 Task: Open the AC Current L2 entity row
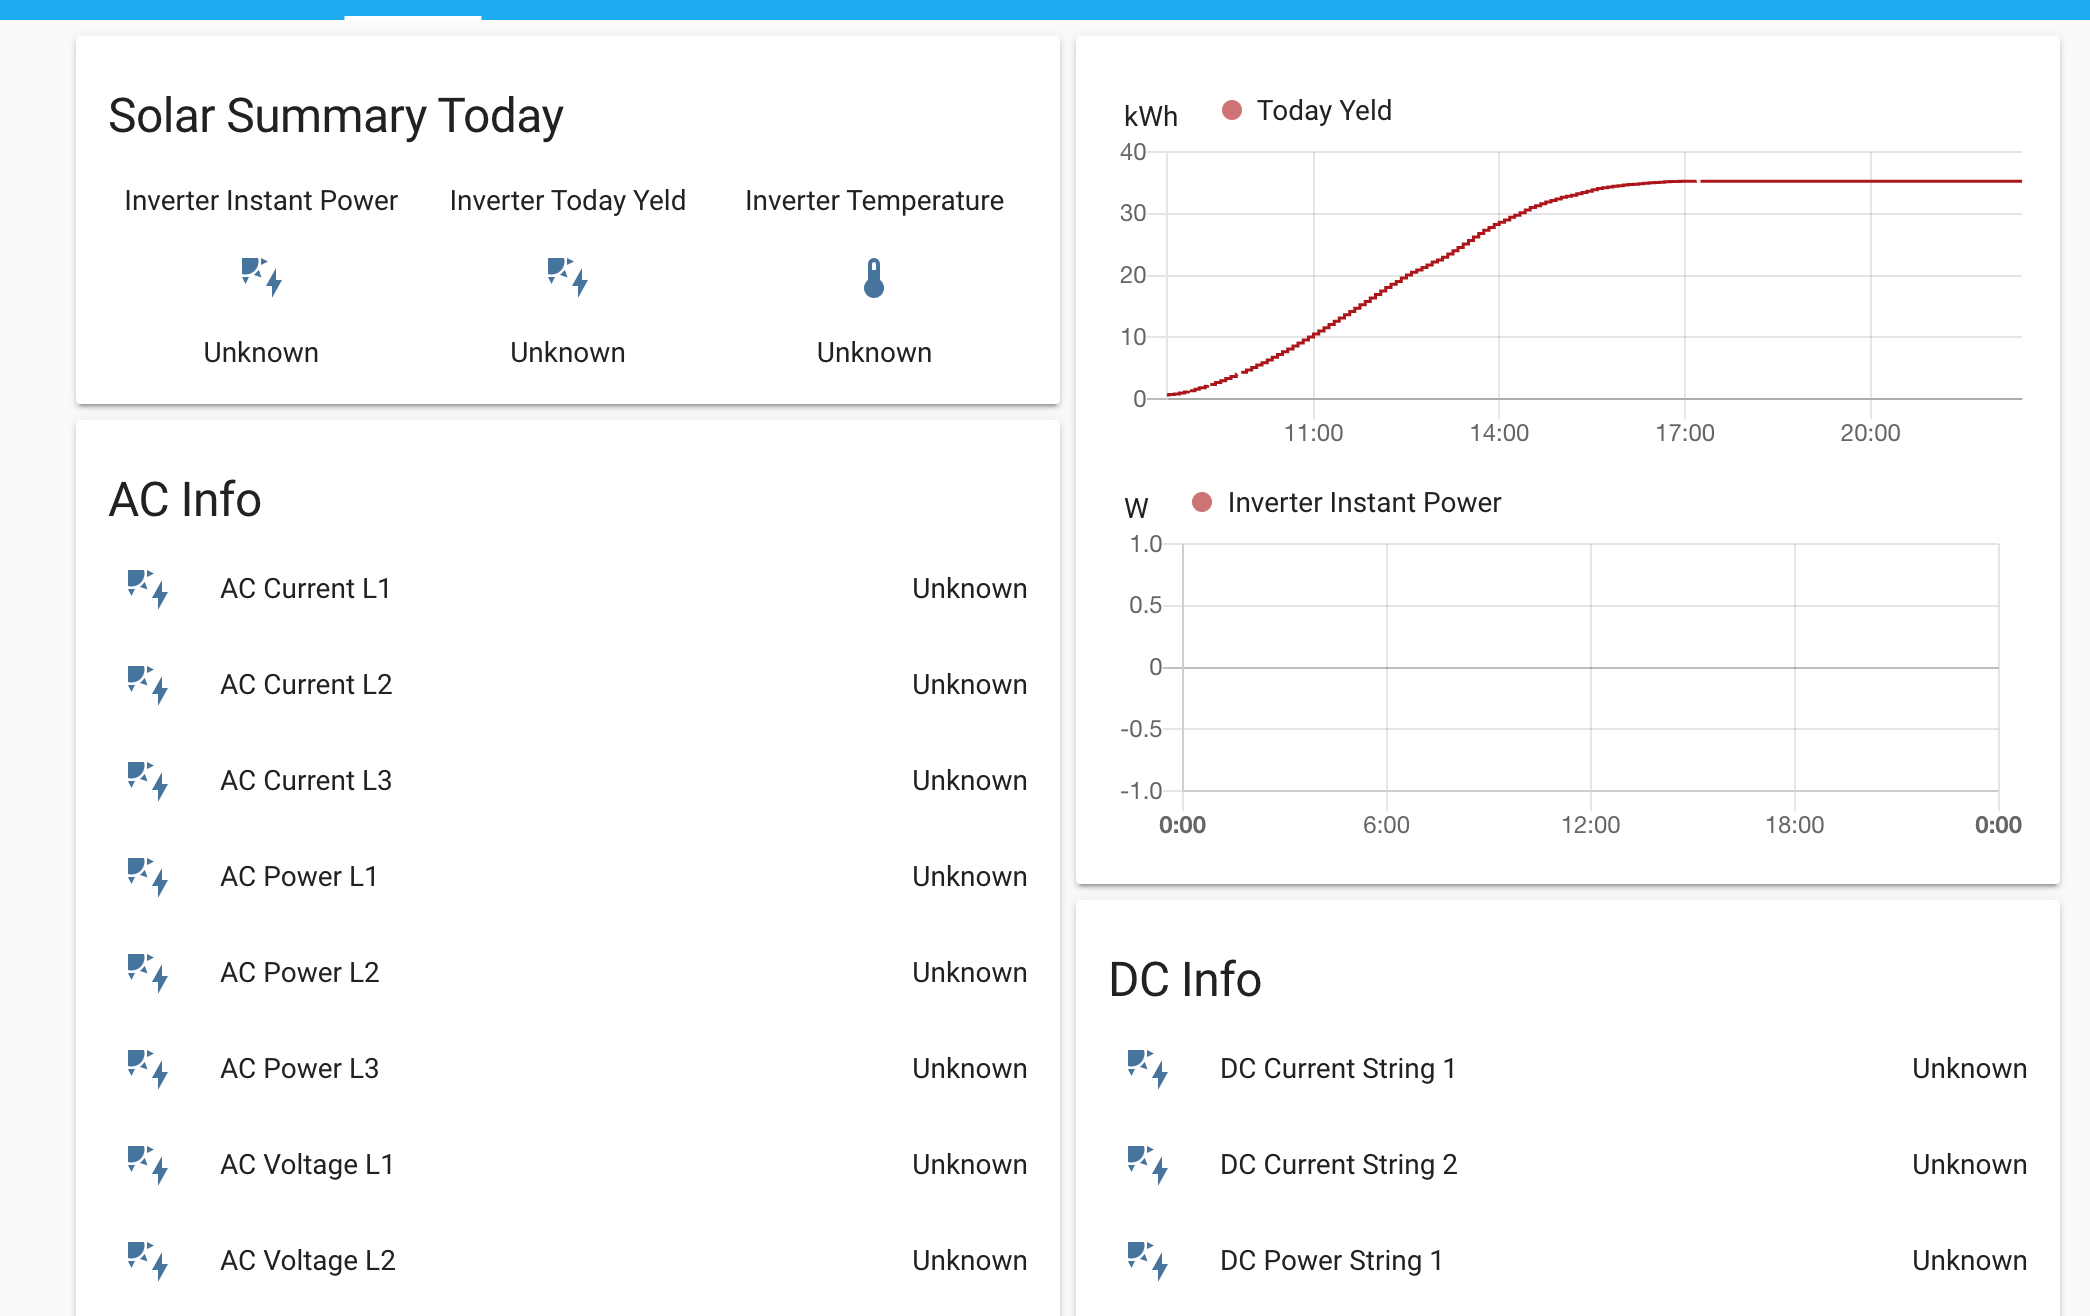tap(306, 684)
